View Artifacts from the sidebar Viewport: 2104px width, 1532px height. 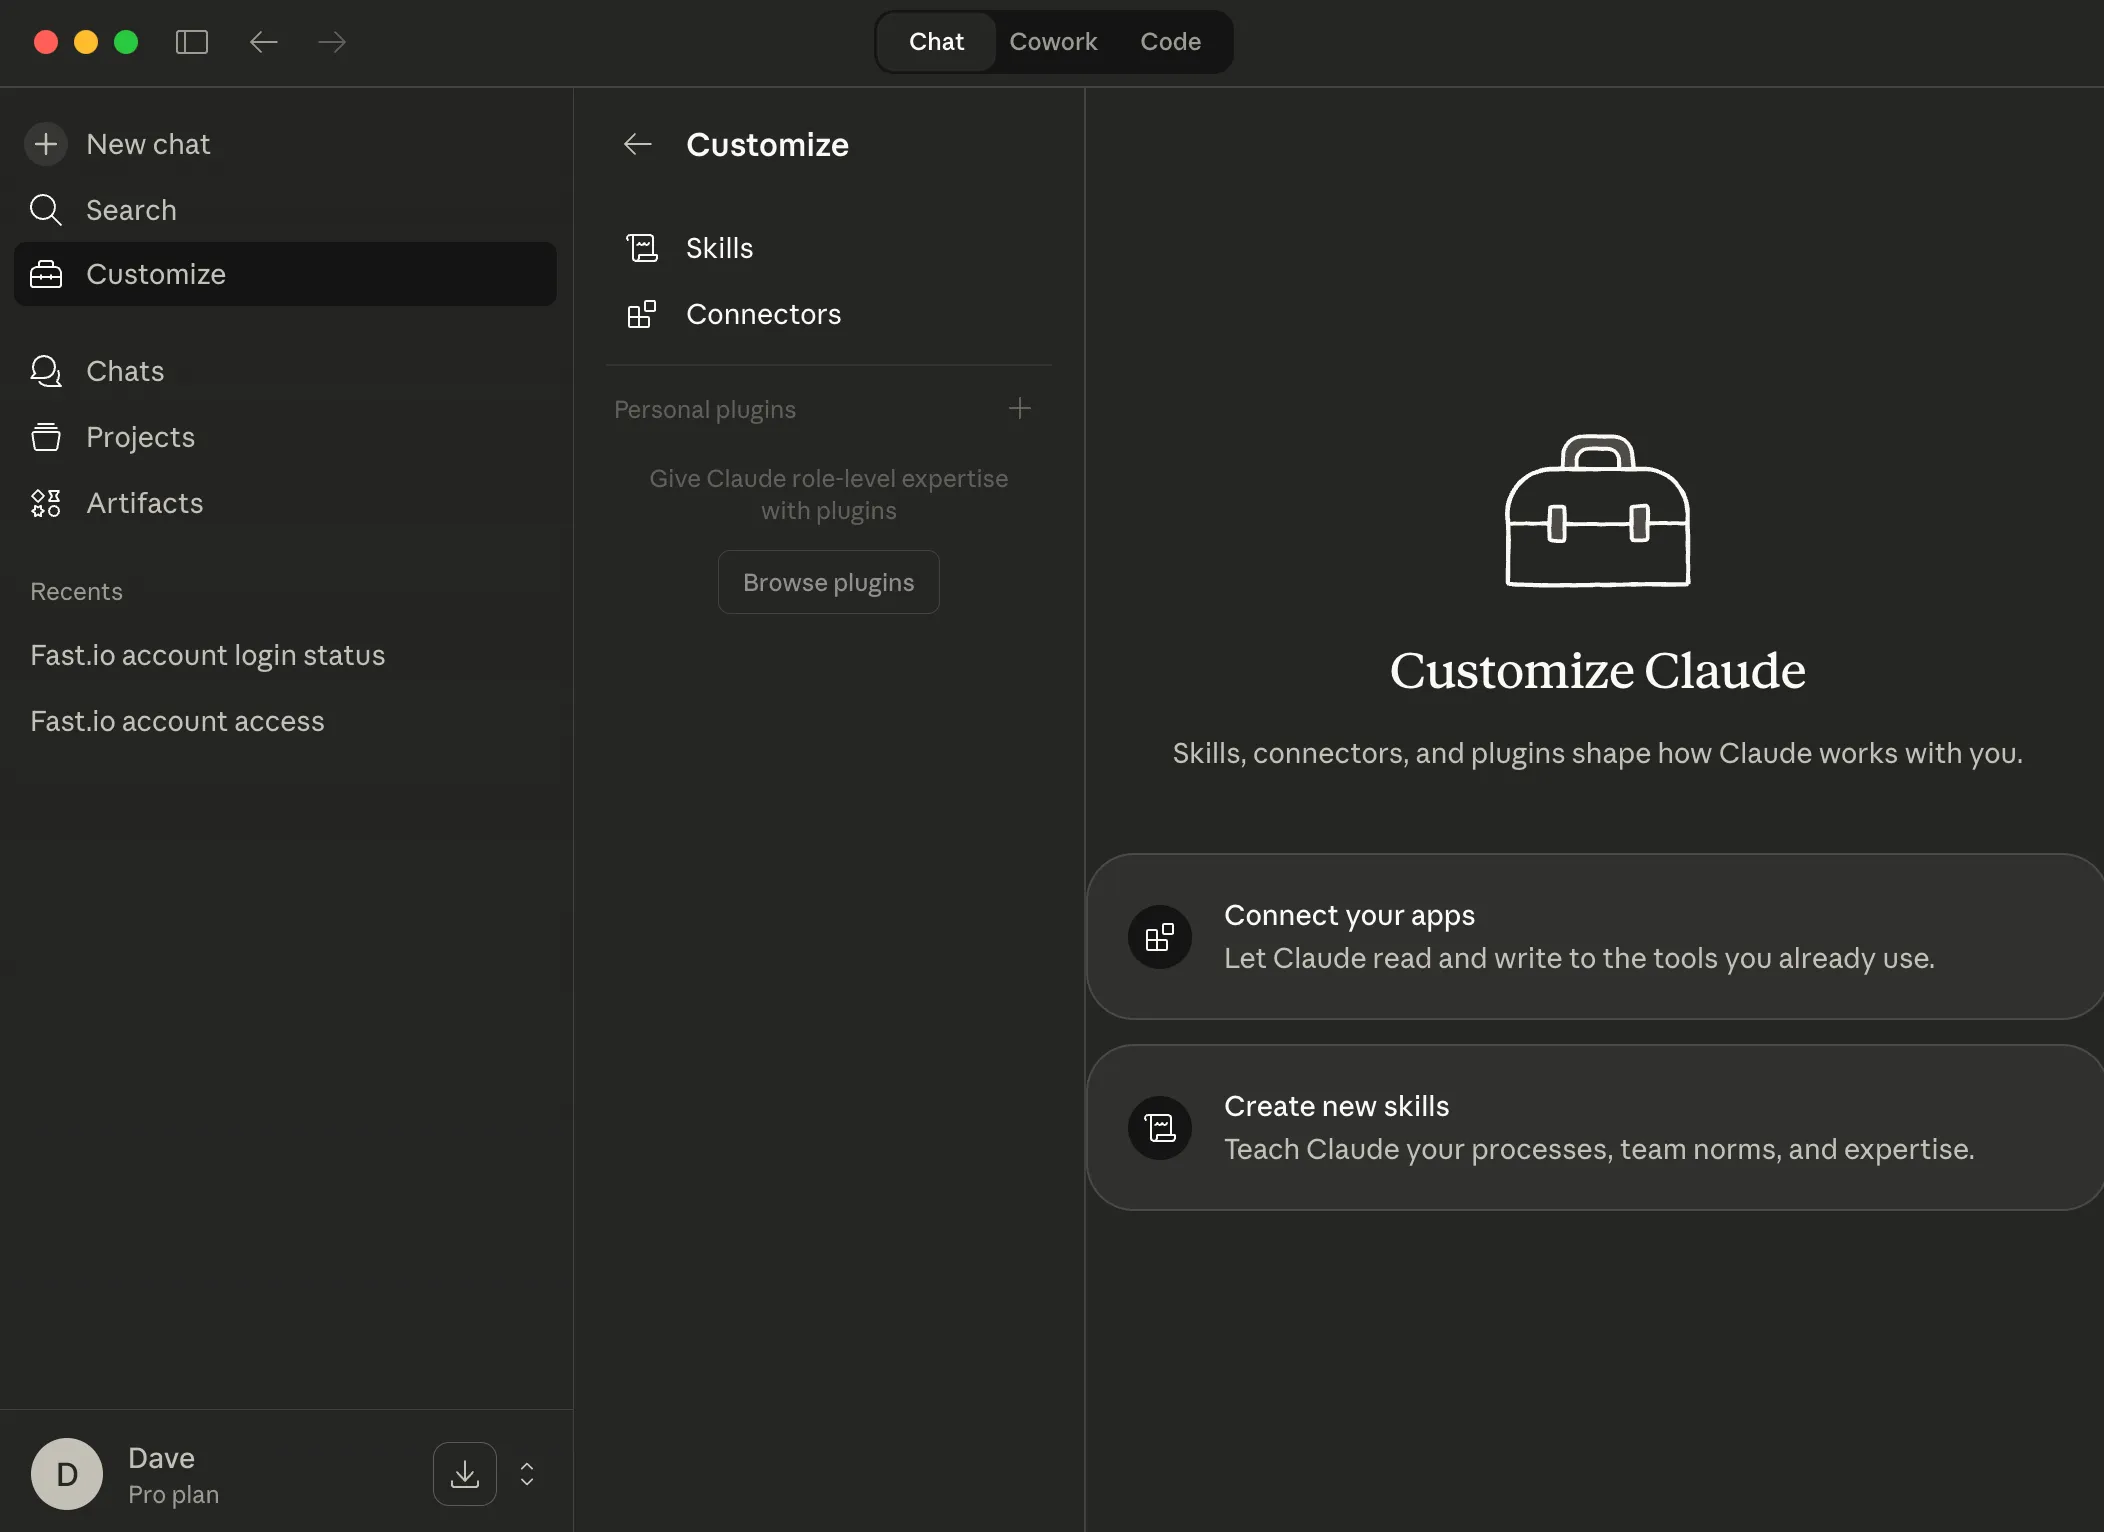(46, 503)
